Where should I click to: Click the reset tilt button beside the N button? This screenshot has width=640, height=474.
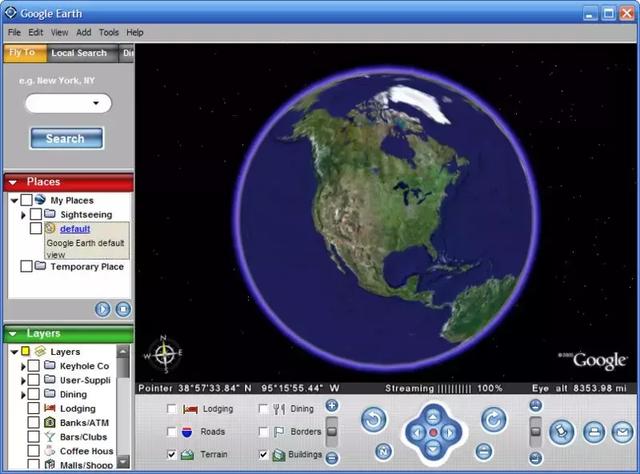click(484, 452)
